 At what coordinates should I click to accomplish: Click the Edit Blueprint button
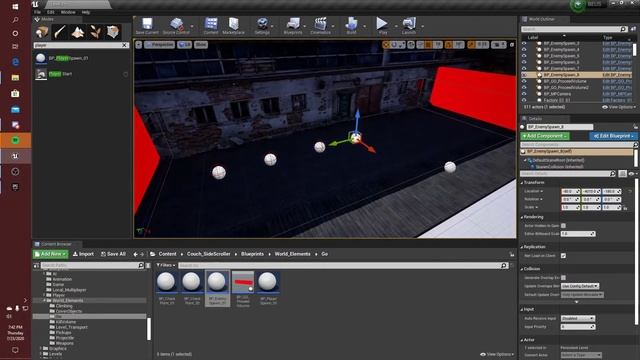613,136
